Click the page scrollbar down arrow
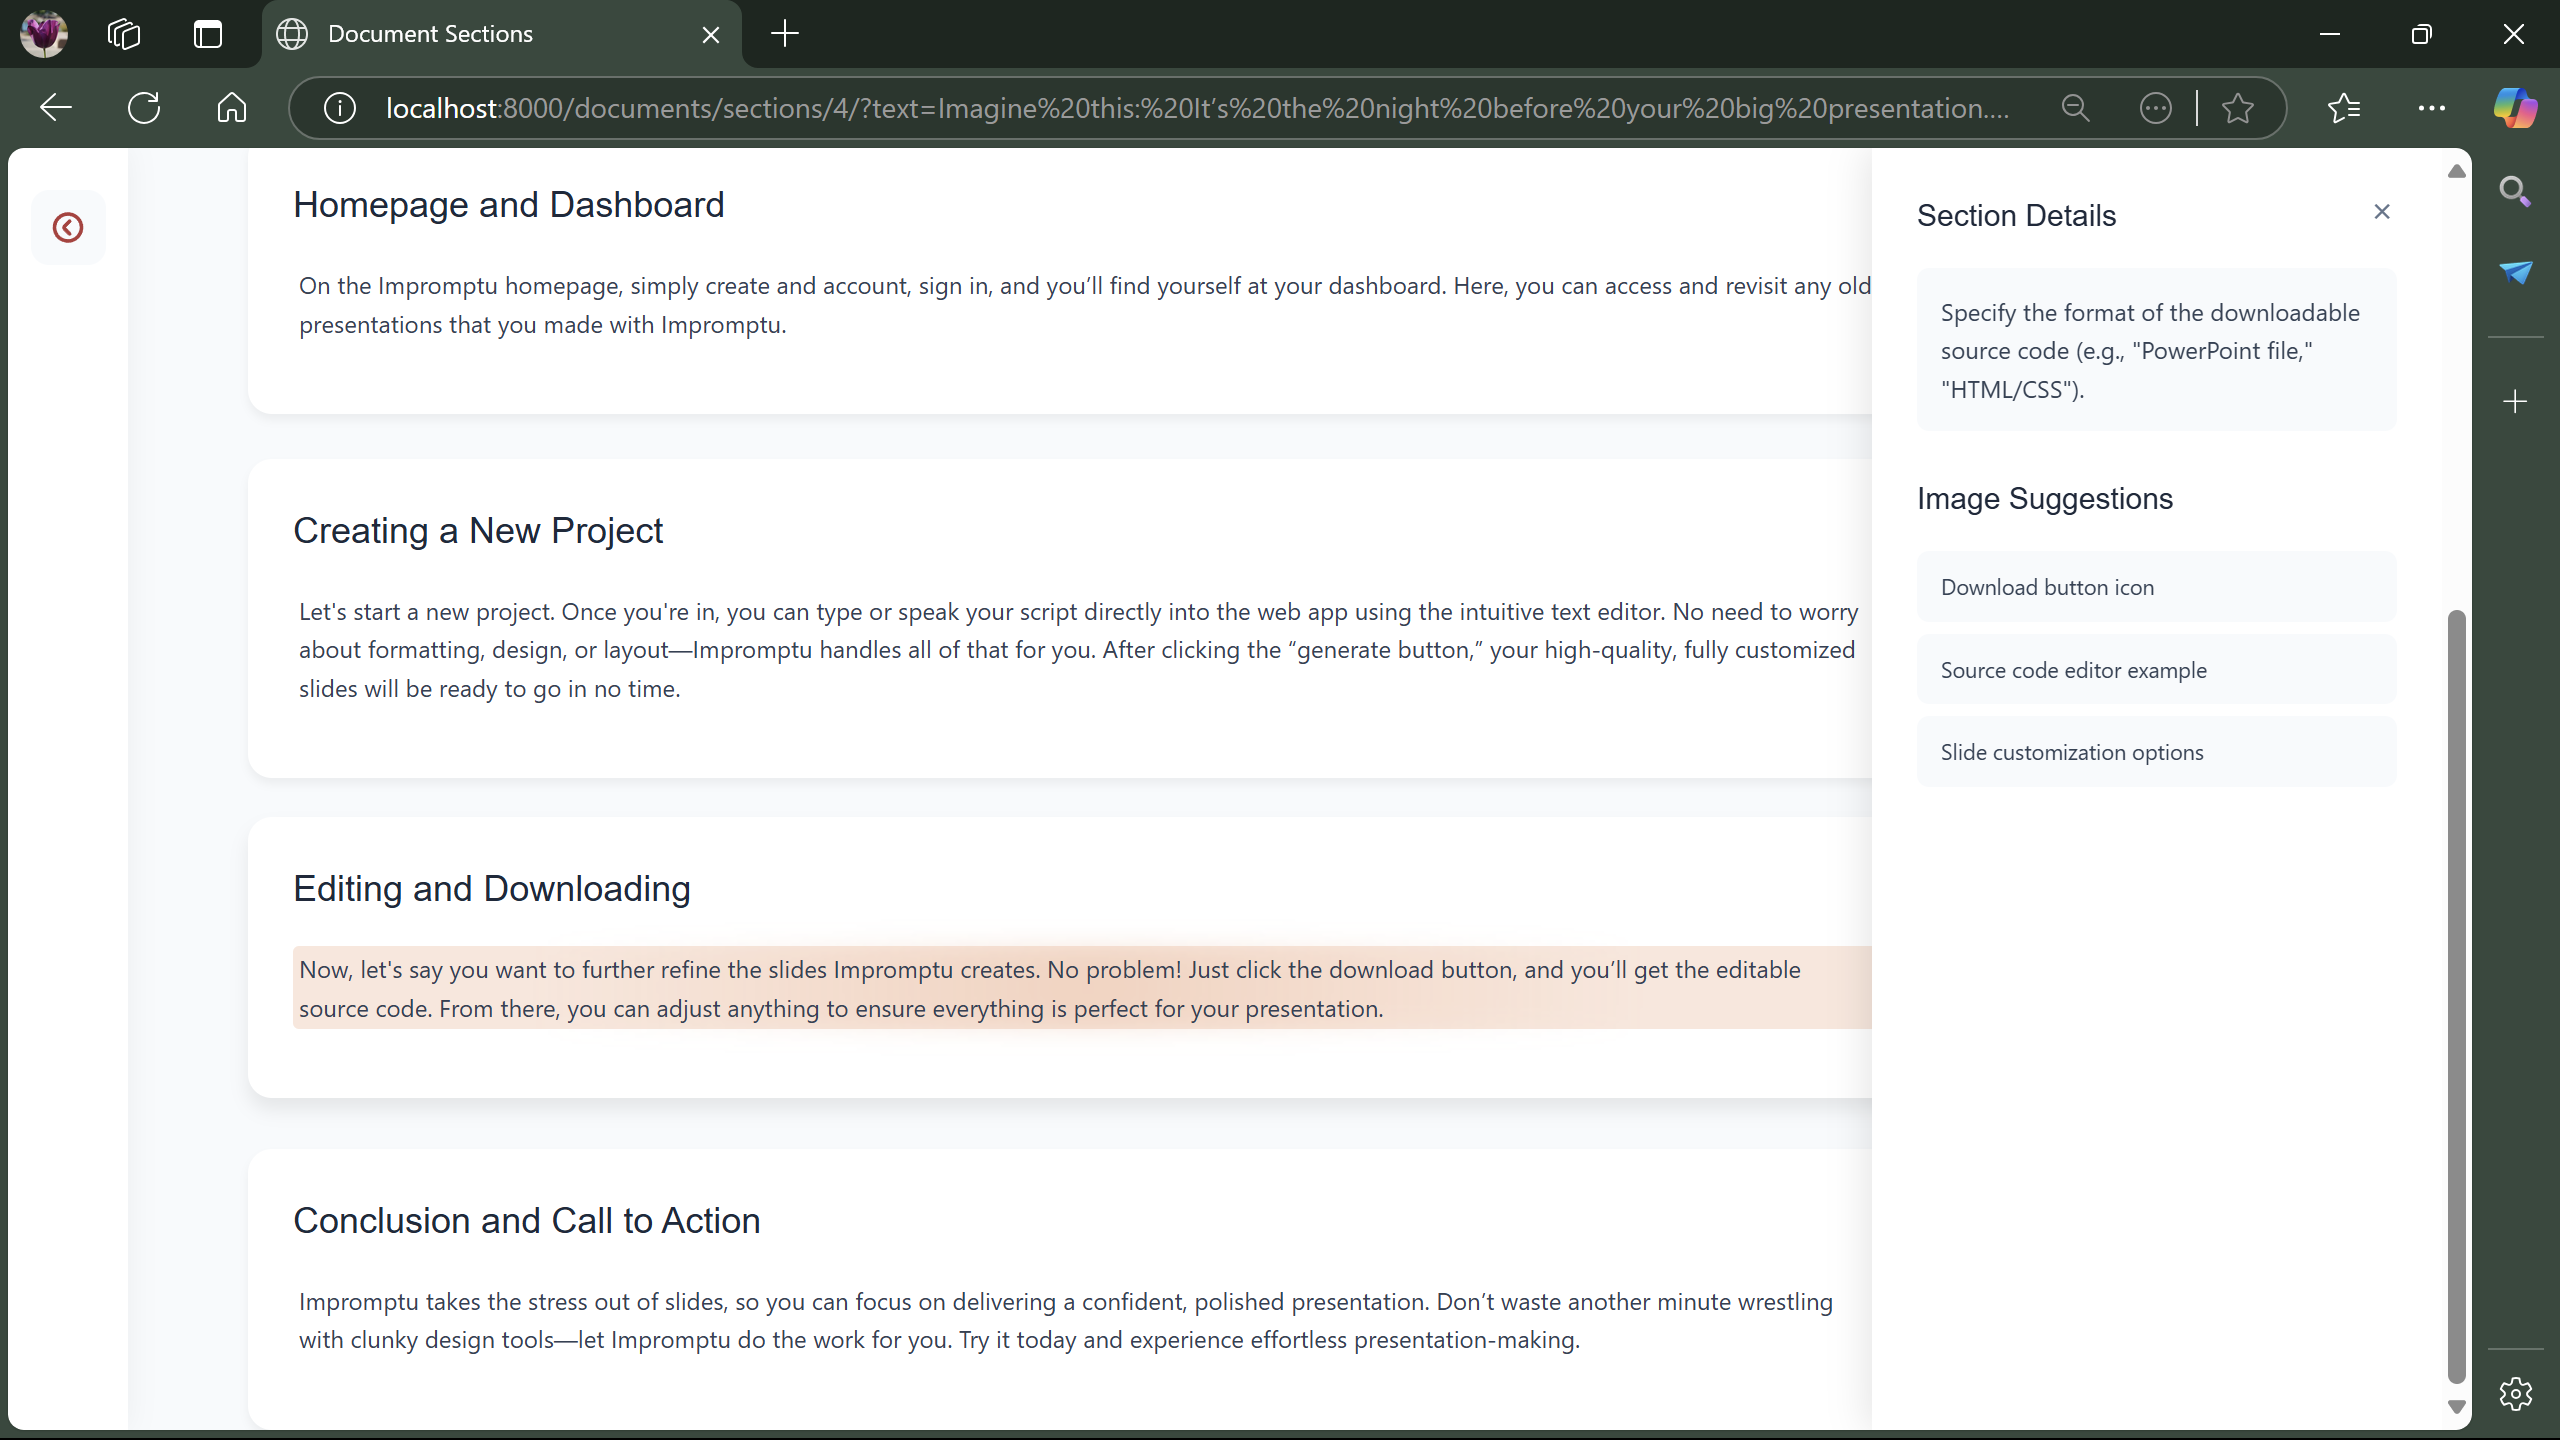This screenshot has width=2560, height=1440. click(x=2456, y=1407)
